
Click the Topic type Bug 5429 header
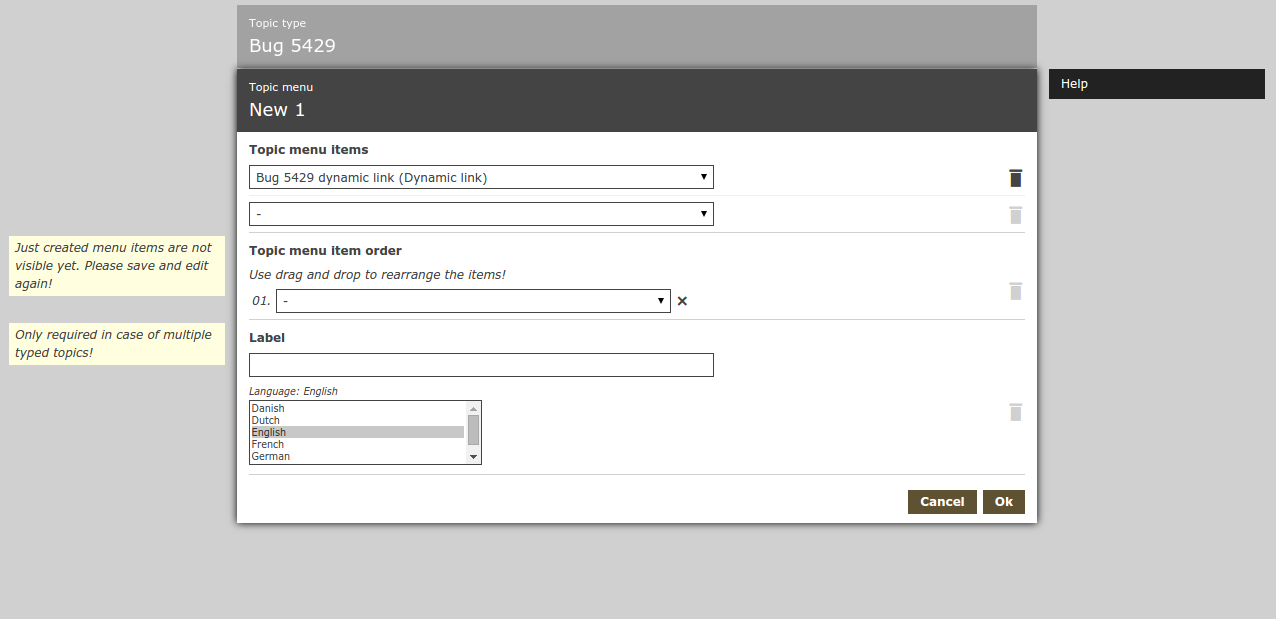pos(636,36)
